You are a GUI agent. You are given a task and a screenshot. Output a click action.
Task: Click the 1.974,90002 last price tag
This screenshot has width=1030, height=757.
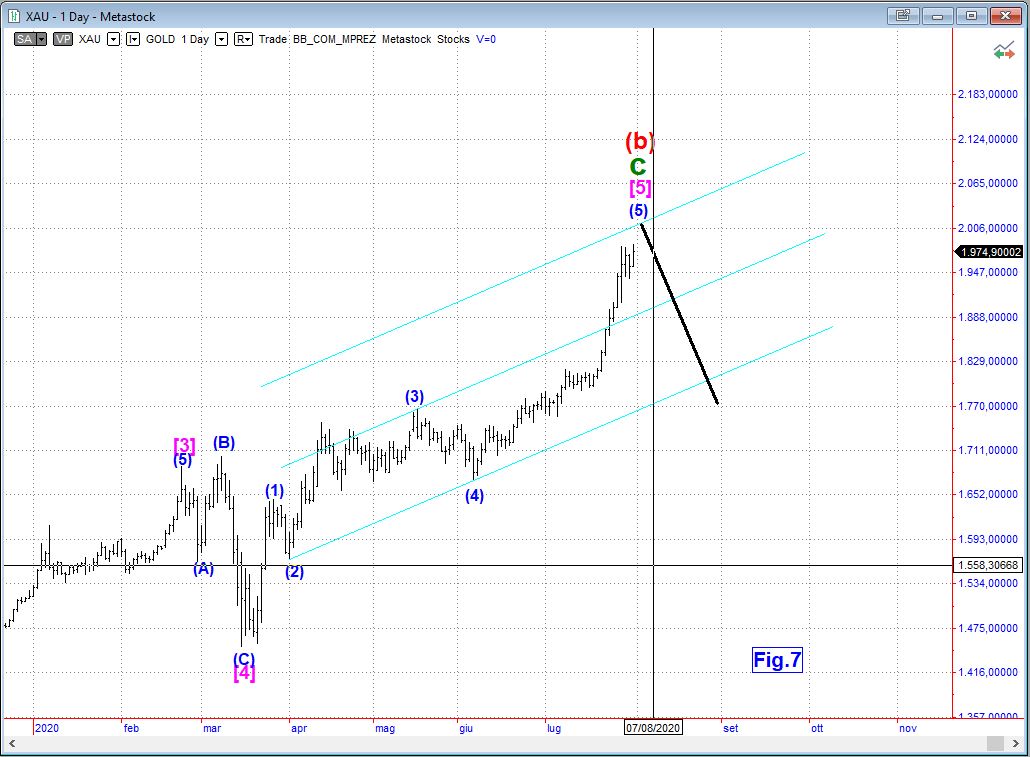click(989, 252)
